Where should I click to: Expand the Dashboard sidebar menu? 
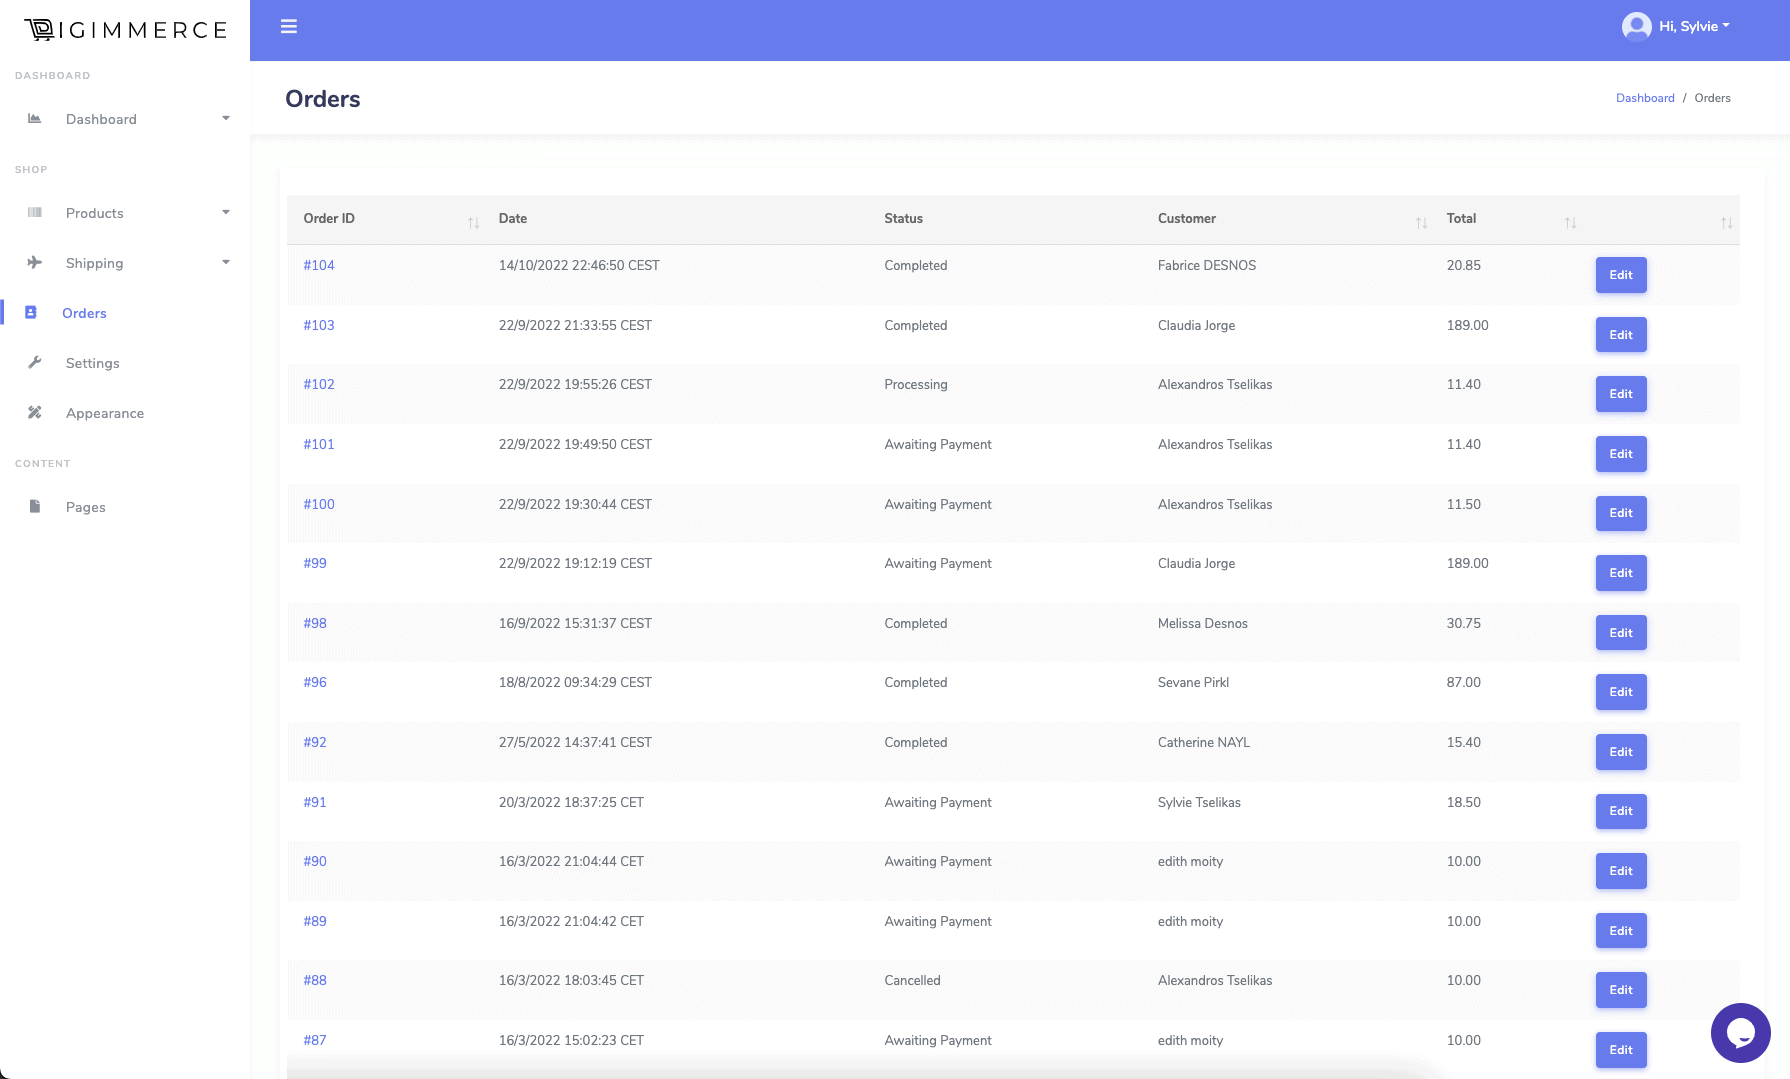pos(226,119)
